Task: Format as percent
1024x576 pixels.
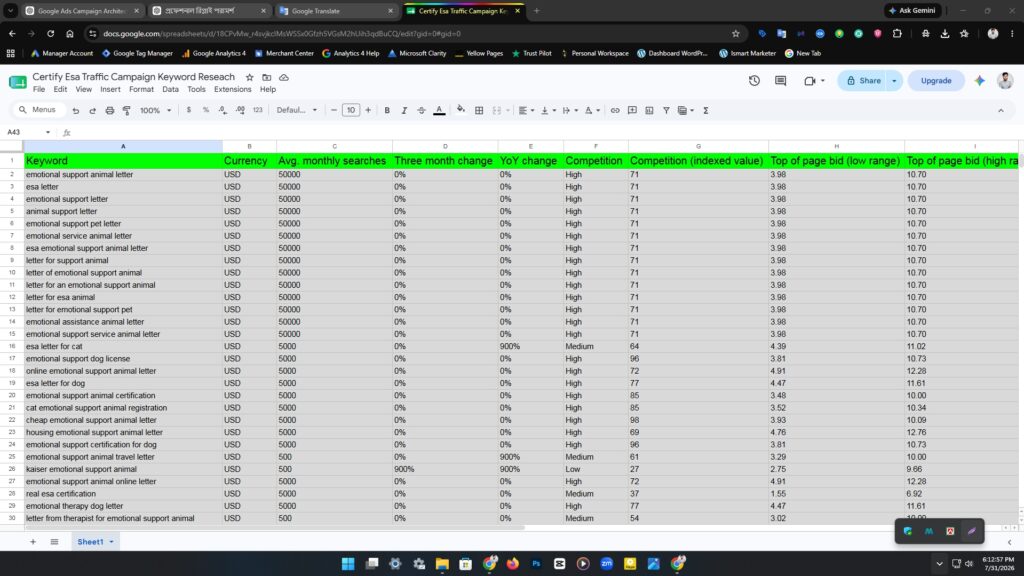Action: [x=206, y=110]
